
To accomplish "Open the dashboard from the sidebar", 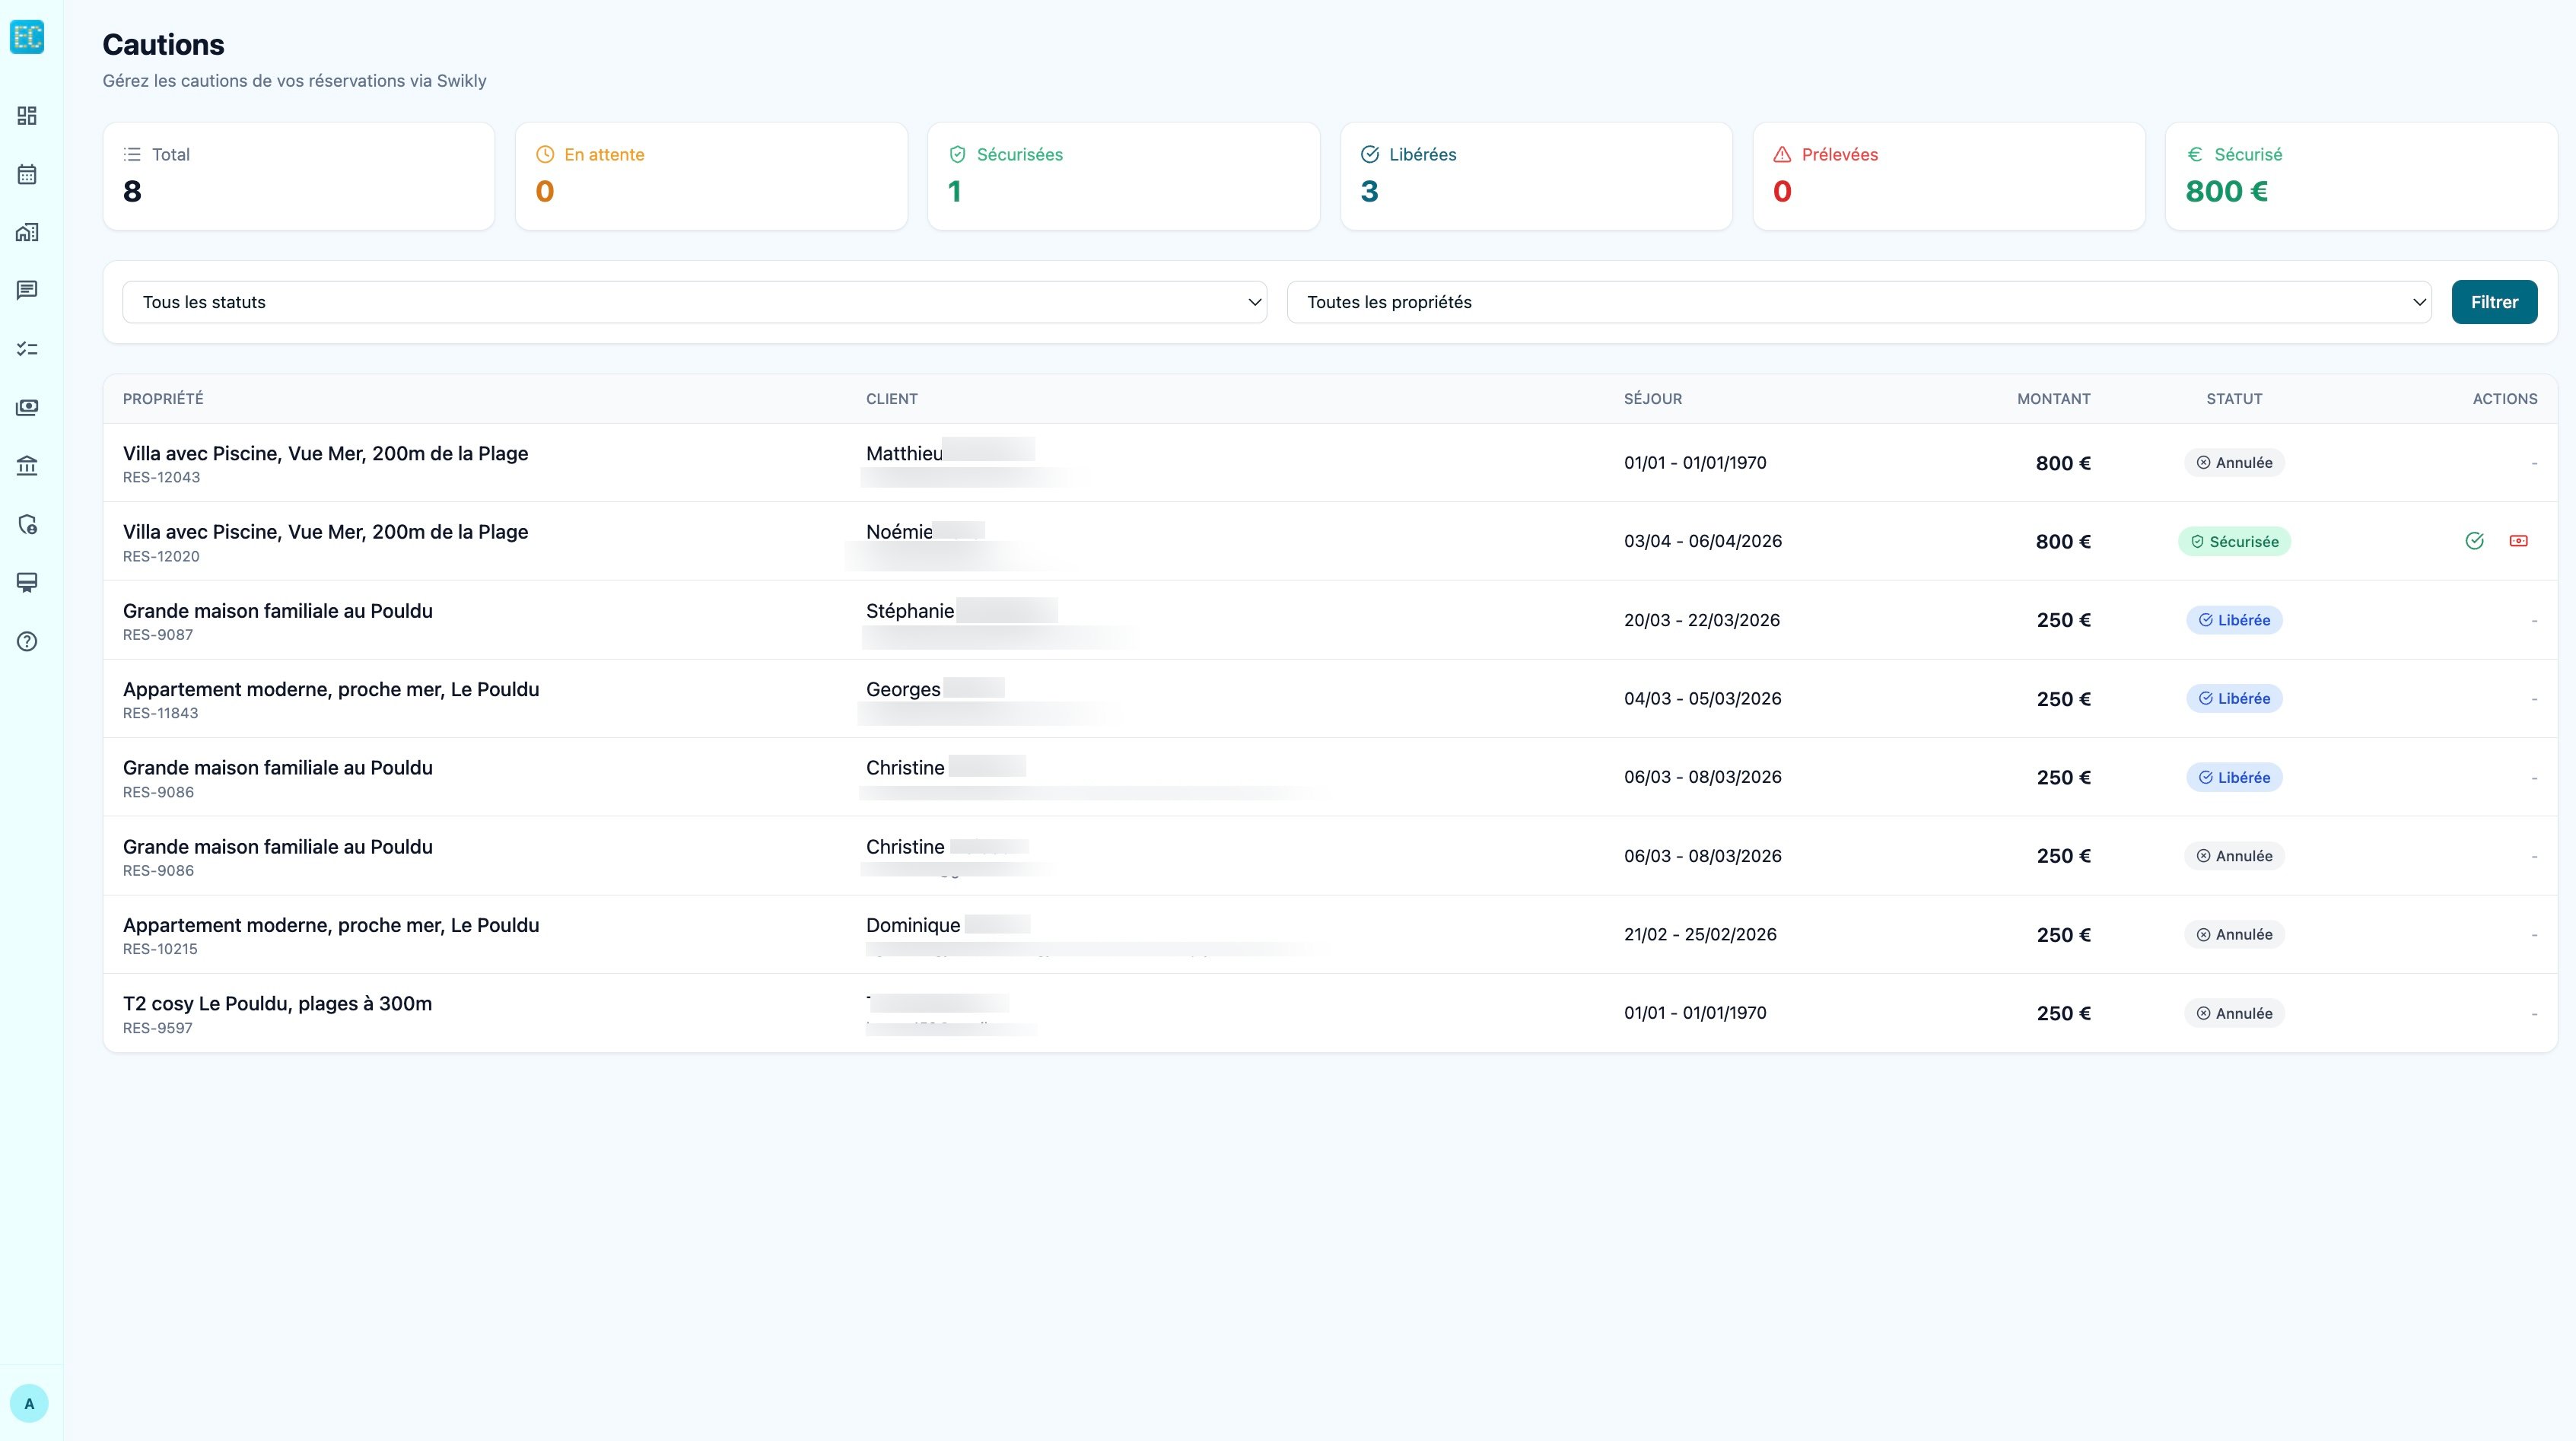I will point(27,115).
